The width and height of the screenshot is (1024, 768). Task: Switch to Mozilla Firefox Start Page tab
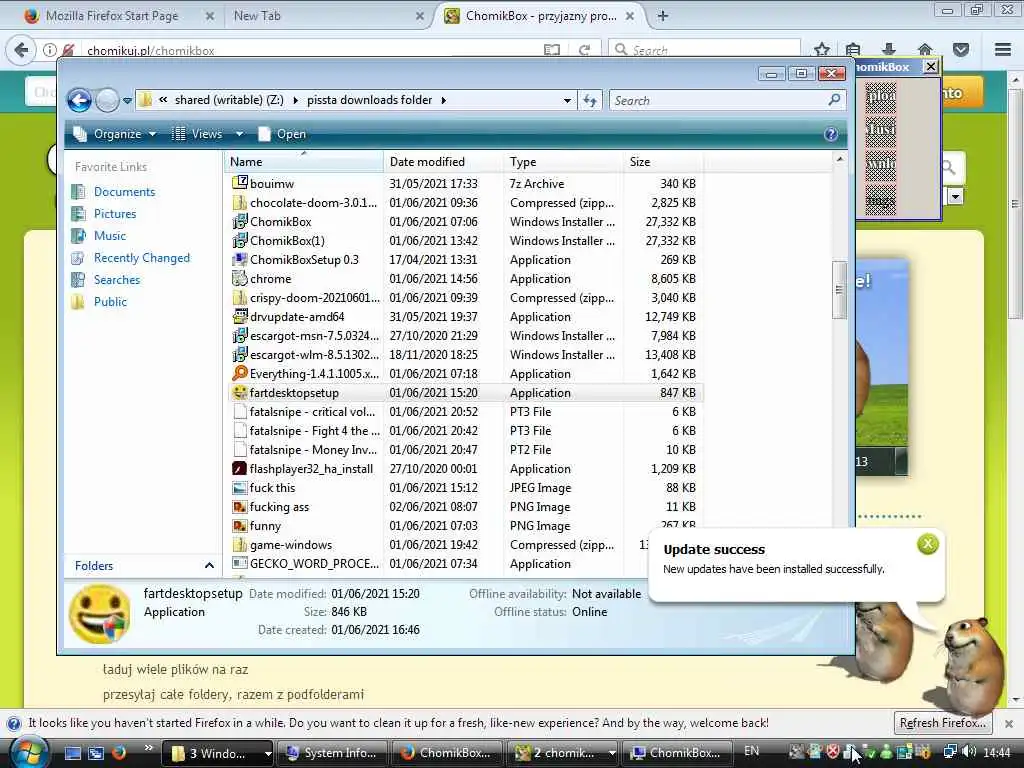pyautogui.click(x=112, y=16)
